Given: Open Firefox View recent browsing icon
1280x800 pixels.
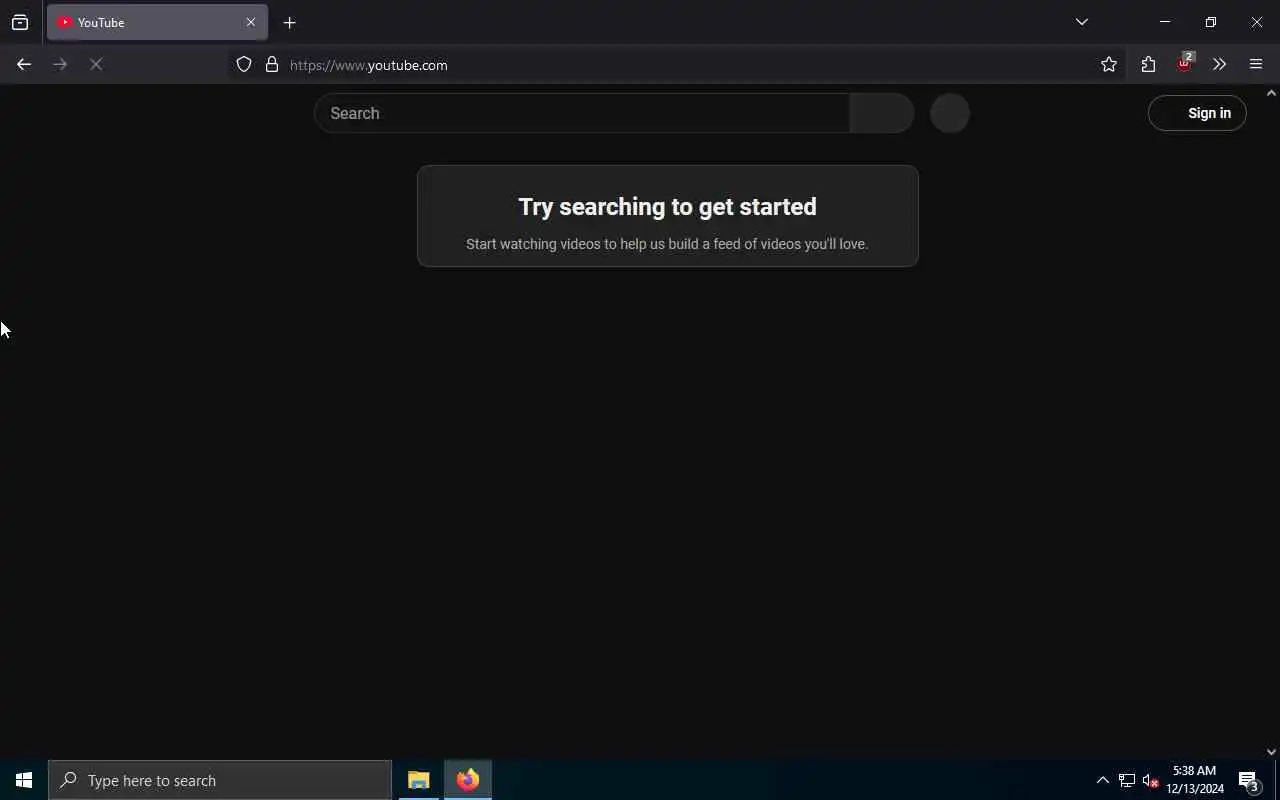Looking at the screenshot, I should pos(20,22).
